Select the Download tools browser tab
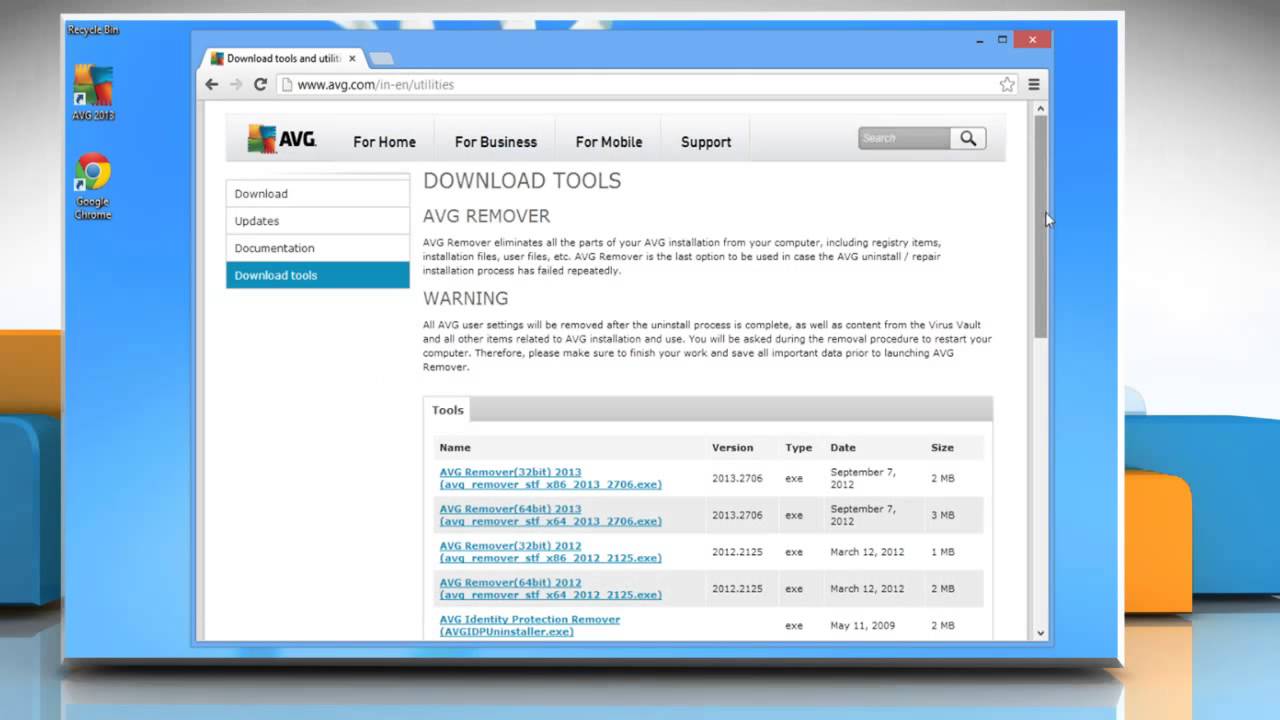The height and width of the screenshot is (720, 1280). [x=283, y=59]
